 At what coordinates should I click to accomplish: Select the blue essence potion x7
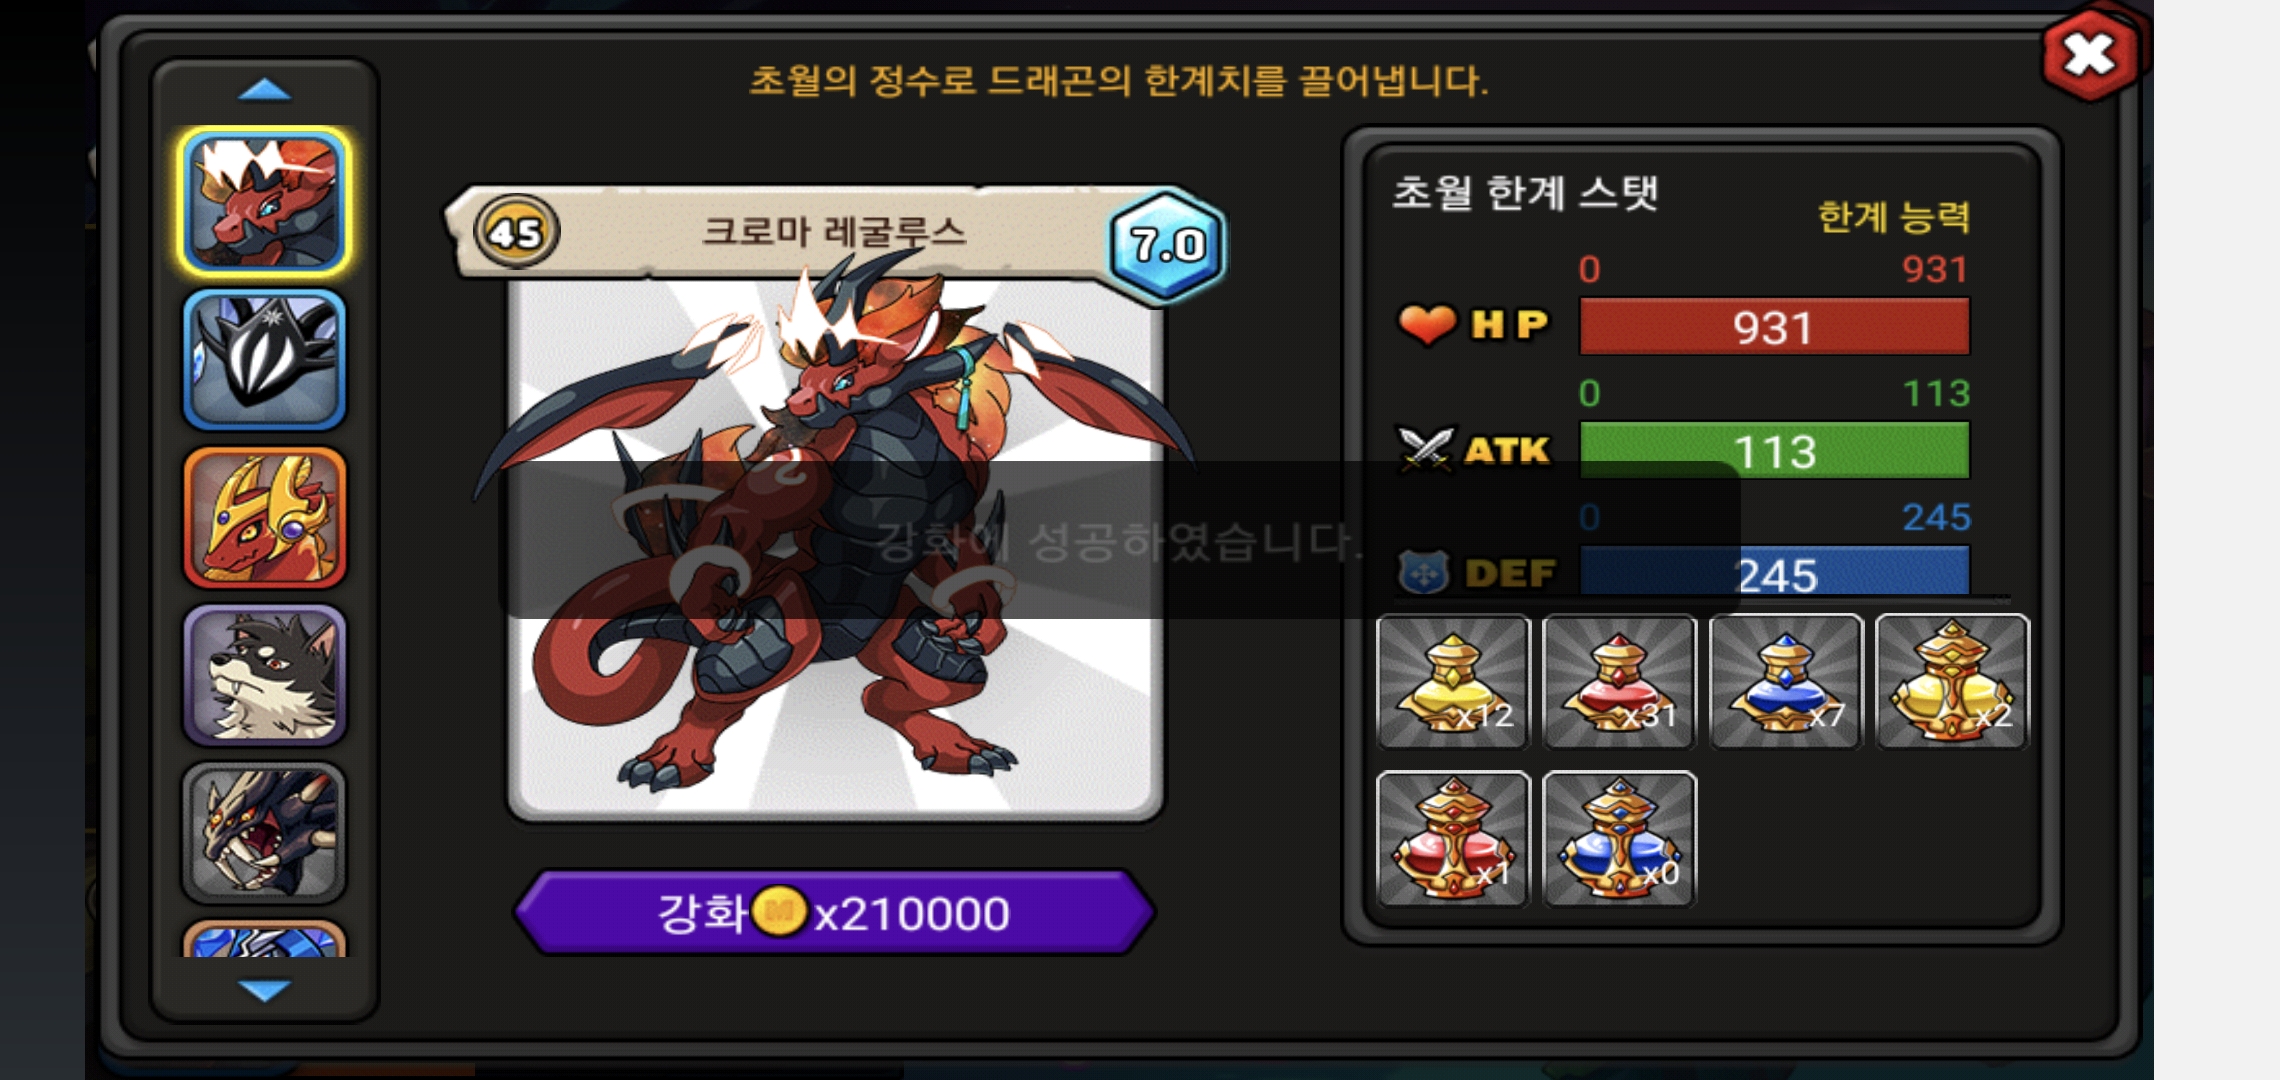pos(1786,681)
